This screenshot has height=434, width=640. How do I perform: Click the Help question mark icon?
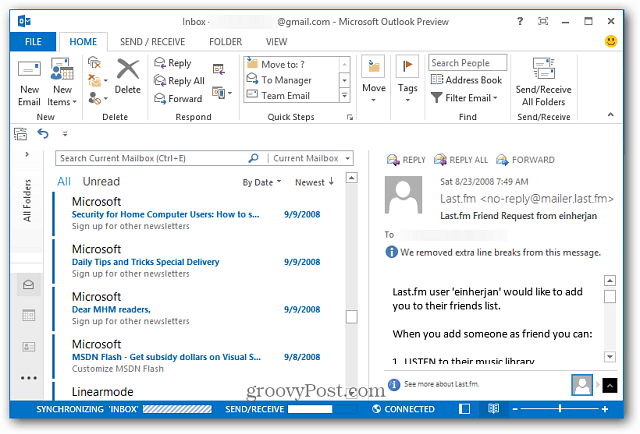pos(520,21)
